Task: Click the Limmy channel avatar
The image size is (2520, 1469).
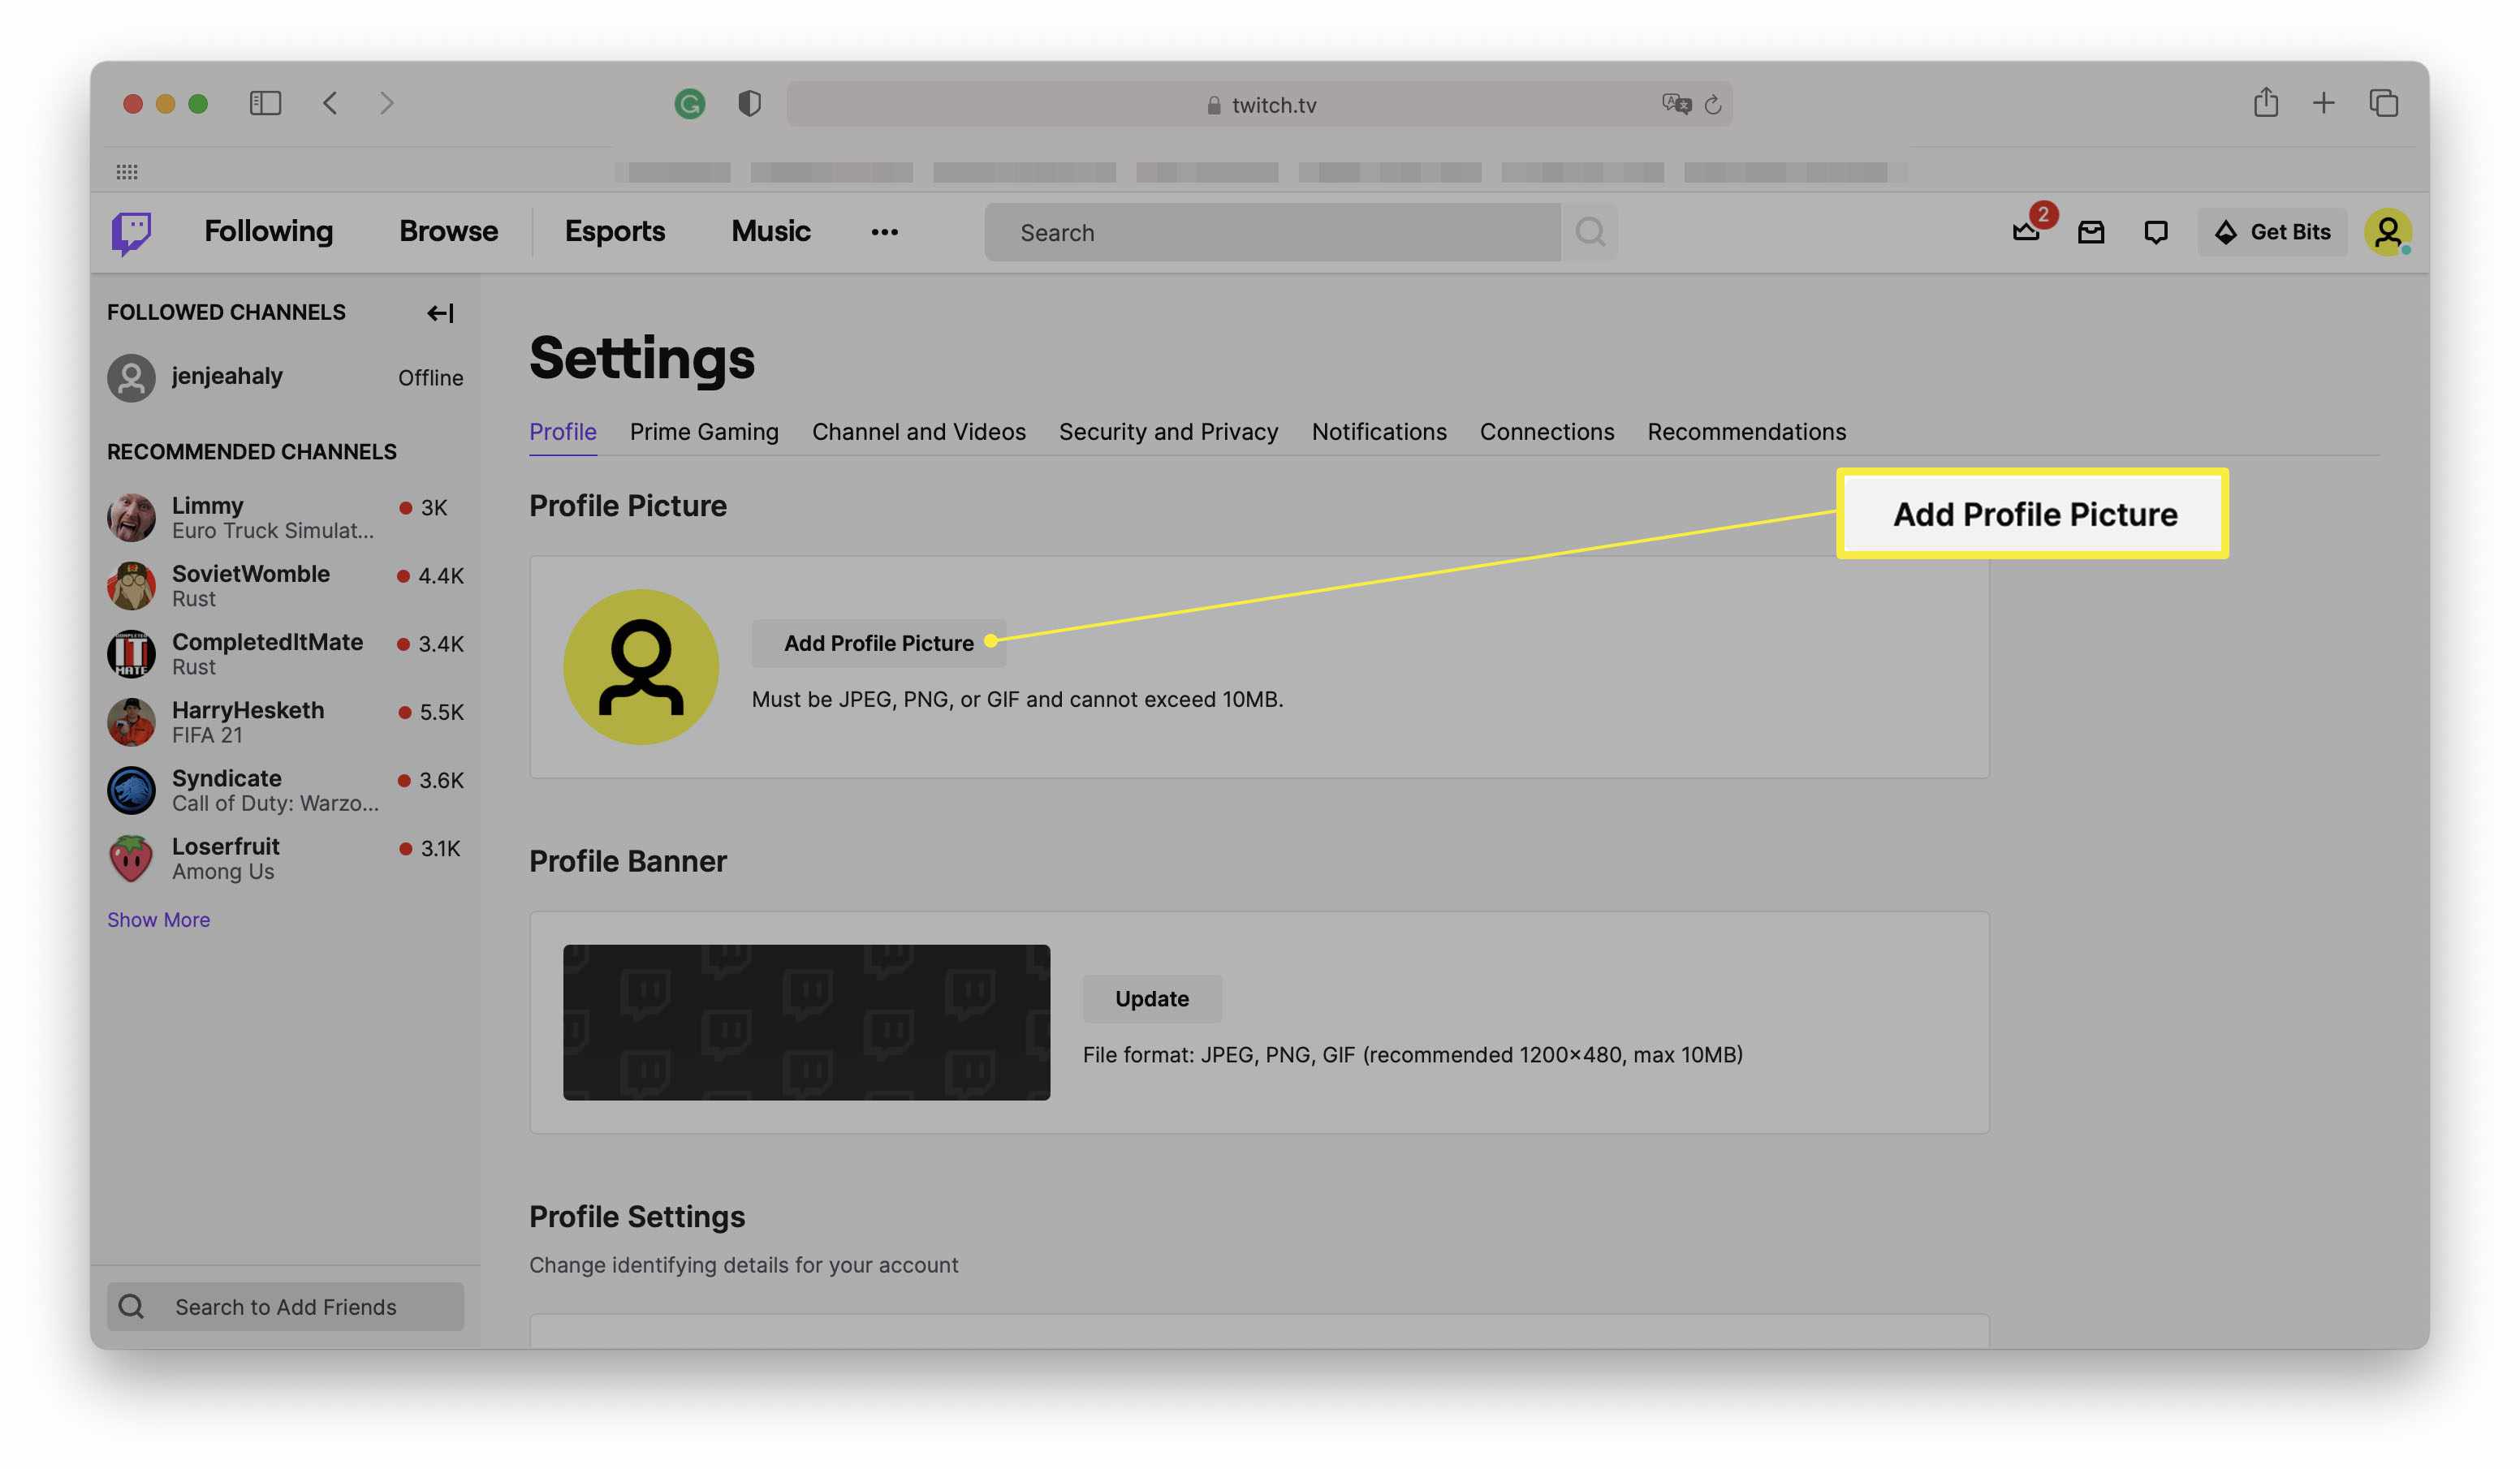Action: pyautogui.click(x=131, y=518)
